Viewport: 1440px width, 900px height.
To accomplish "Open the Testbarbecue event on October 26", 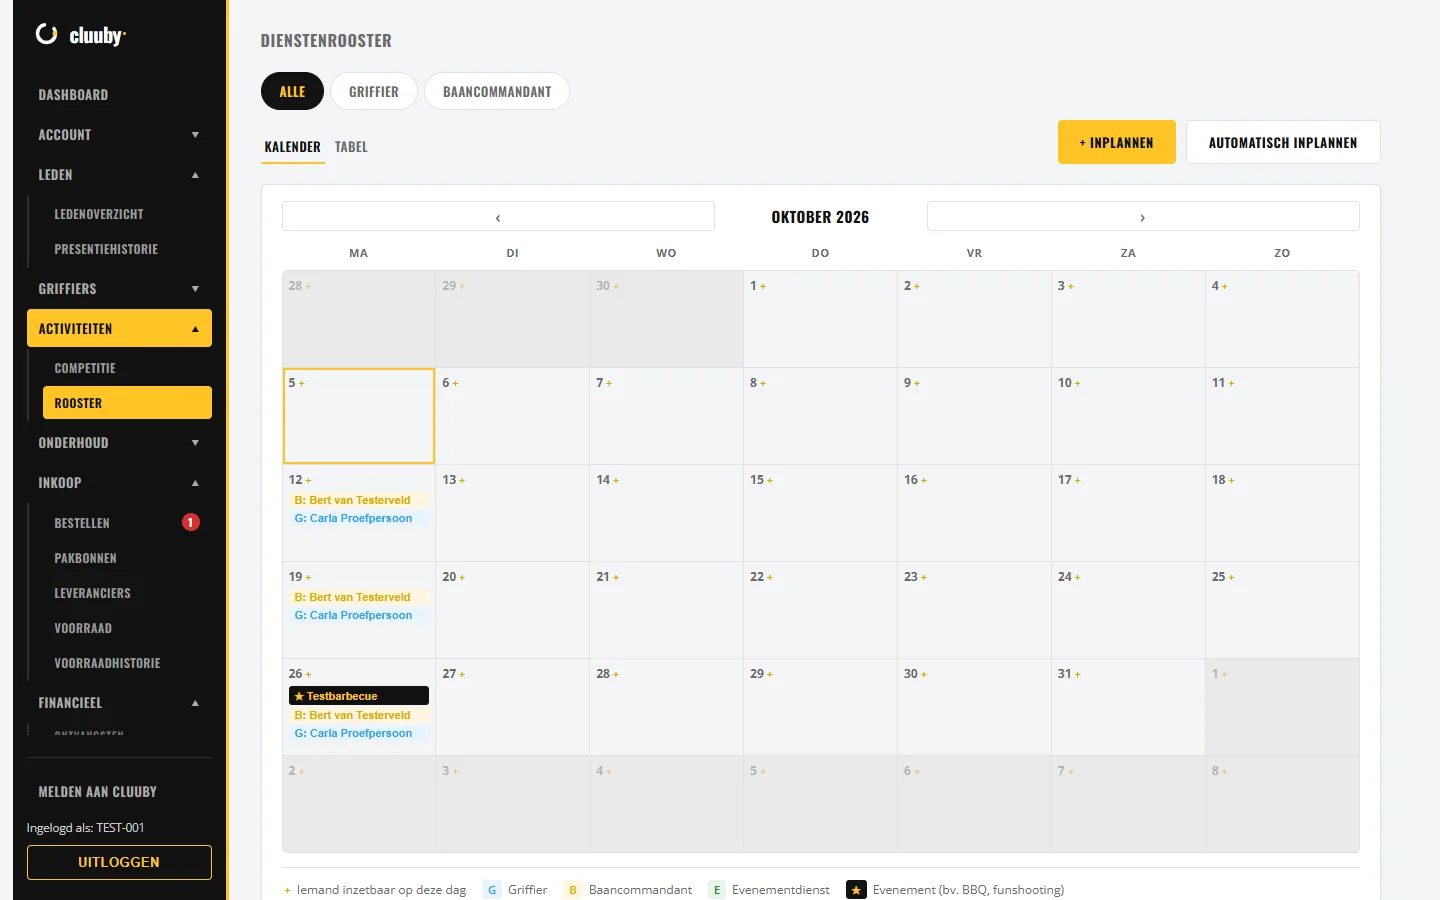I will [x=359, y=696].
